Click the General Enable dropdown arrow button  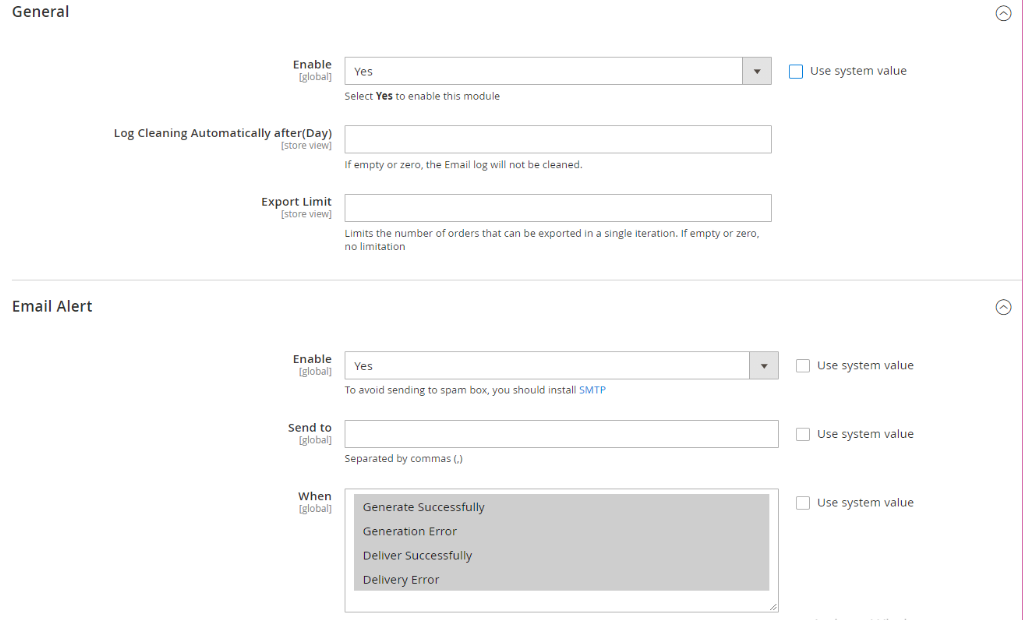tap(756, 72)
